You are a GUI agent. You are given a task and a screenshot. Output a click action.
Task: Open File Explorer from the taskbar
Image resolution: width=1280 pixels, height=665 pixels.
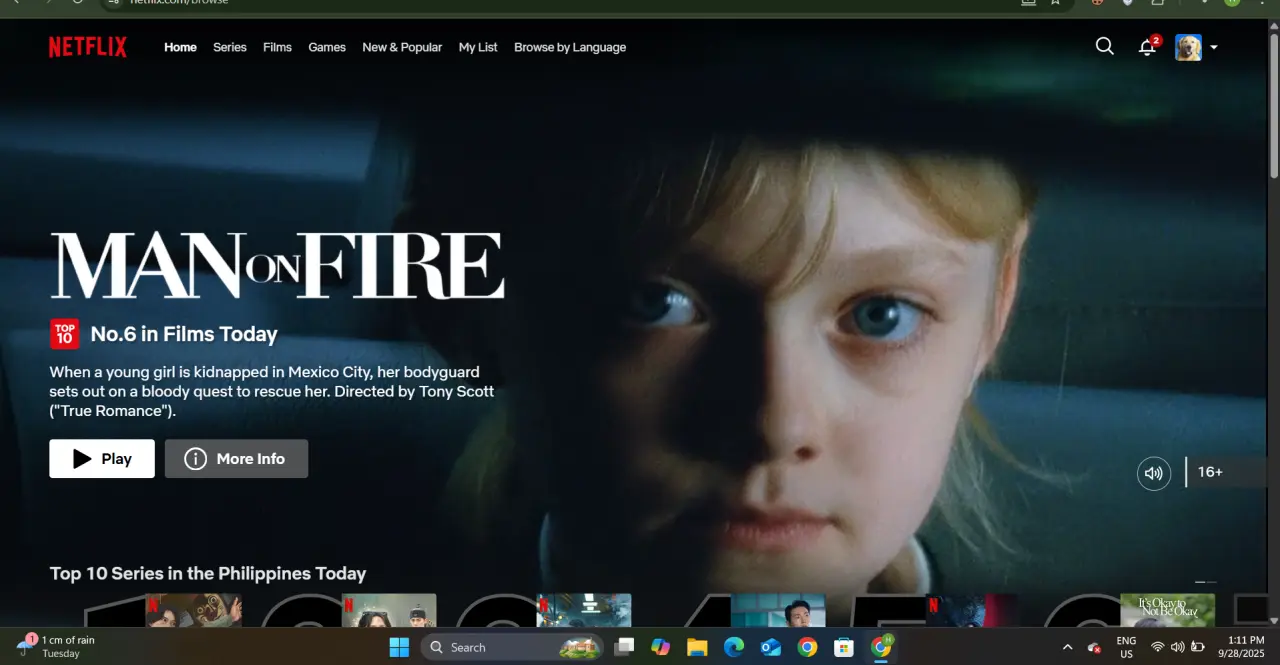(697, 647)
